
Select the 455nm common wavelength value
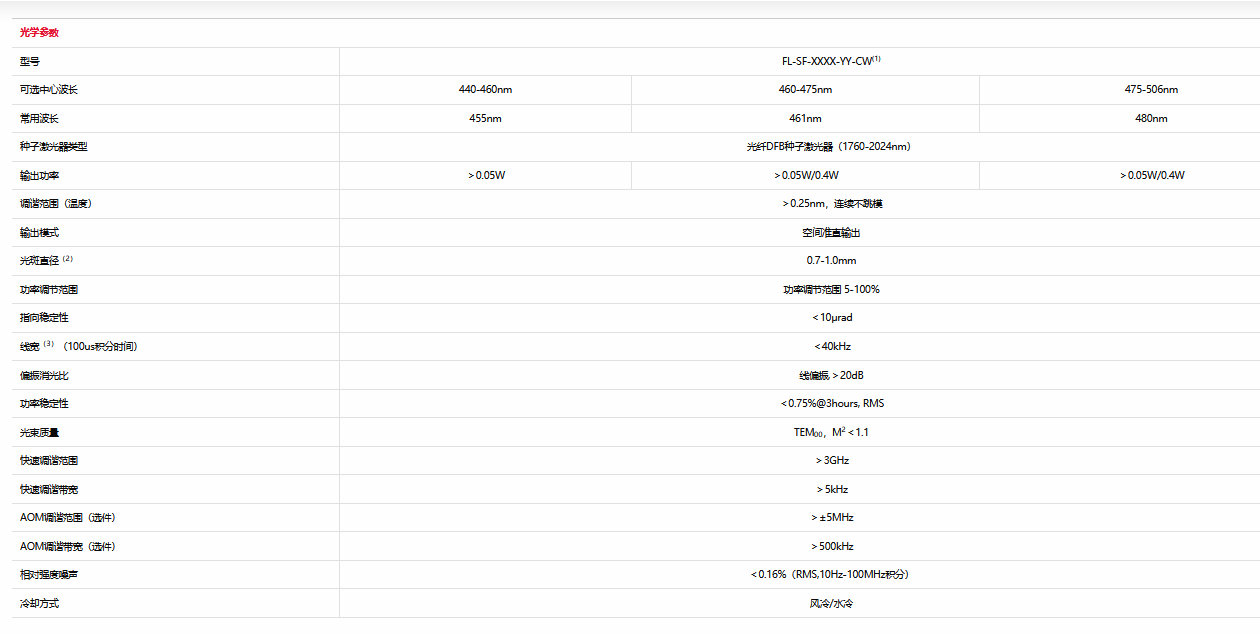(x=485, y=118)
